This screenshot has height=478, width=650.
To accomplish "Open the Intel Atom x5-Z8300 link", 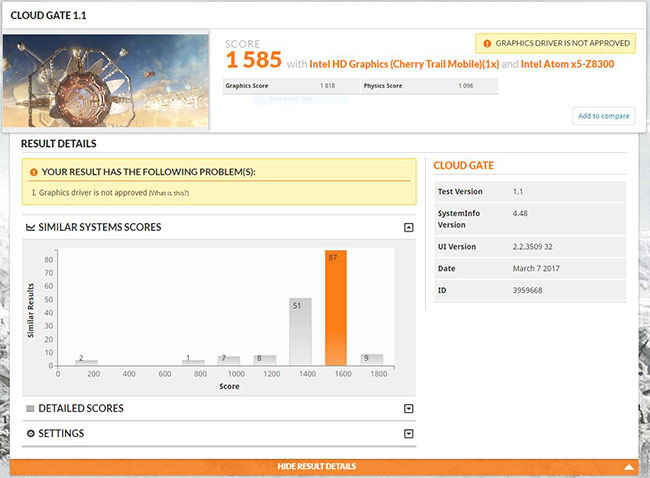I will 567,64.
